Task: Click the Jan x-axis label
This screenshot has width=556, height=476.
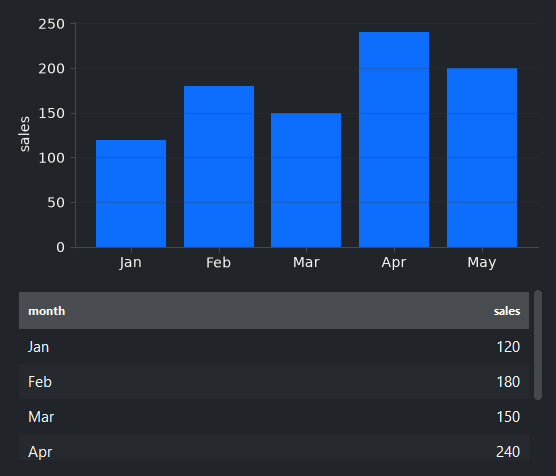Action: [130, 262]
